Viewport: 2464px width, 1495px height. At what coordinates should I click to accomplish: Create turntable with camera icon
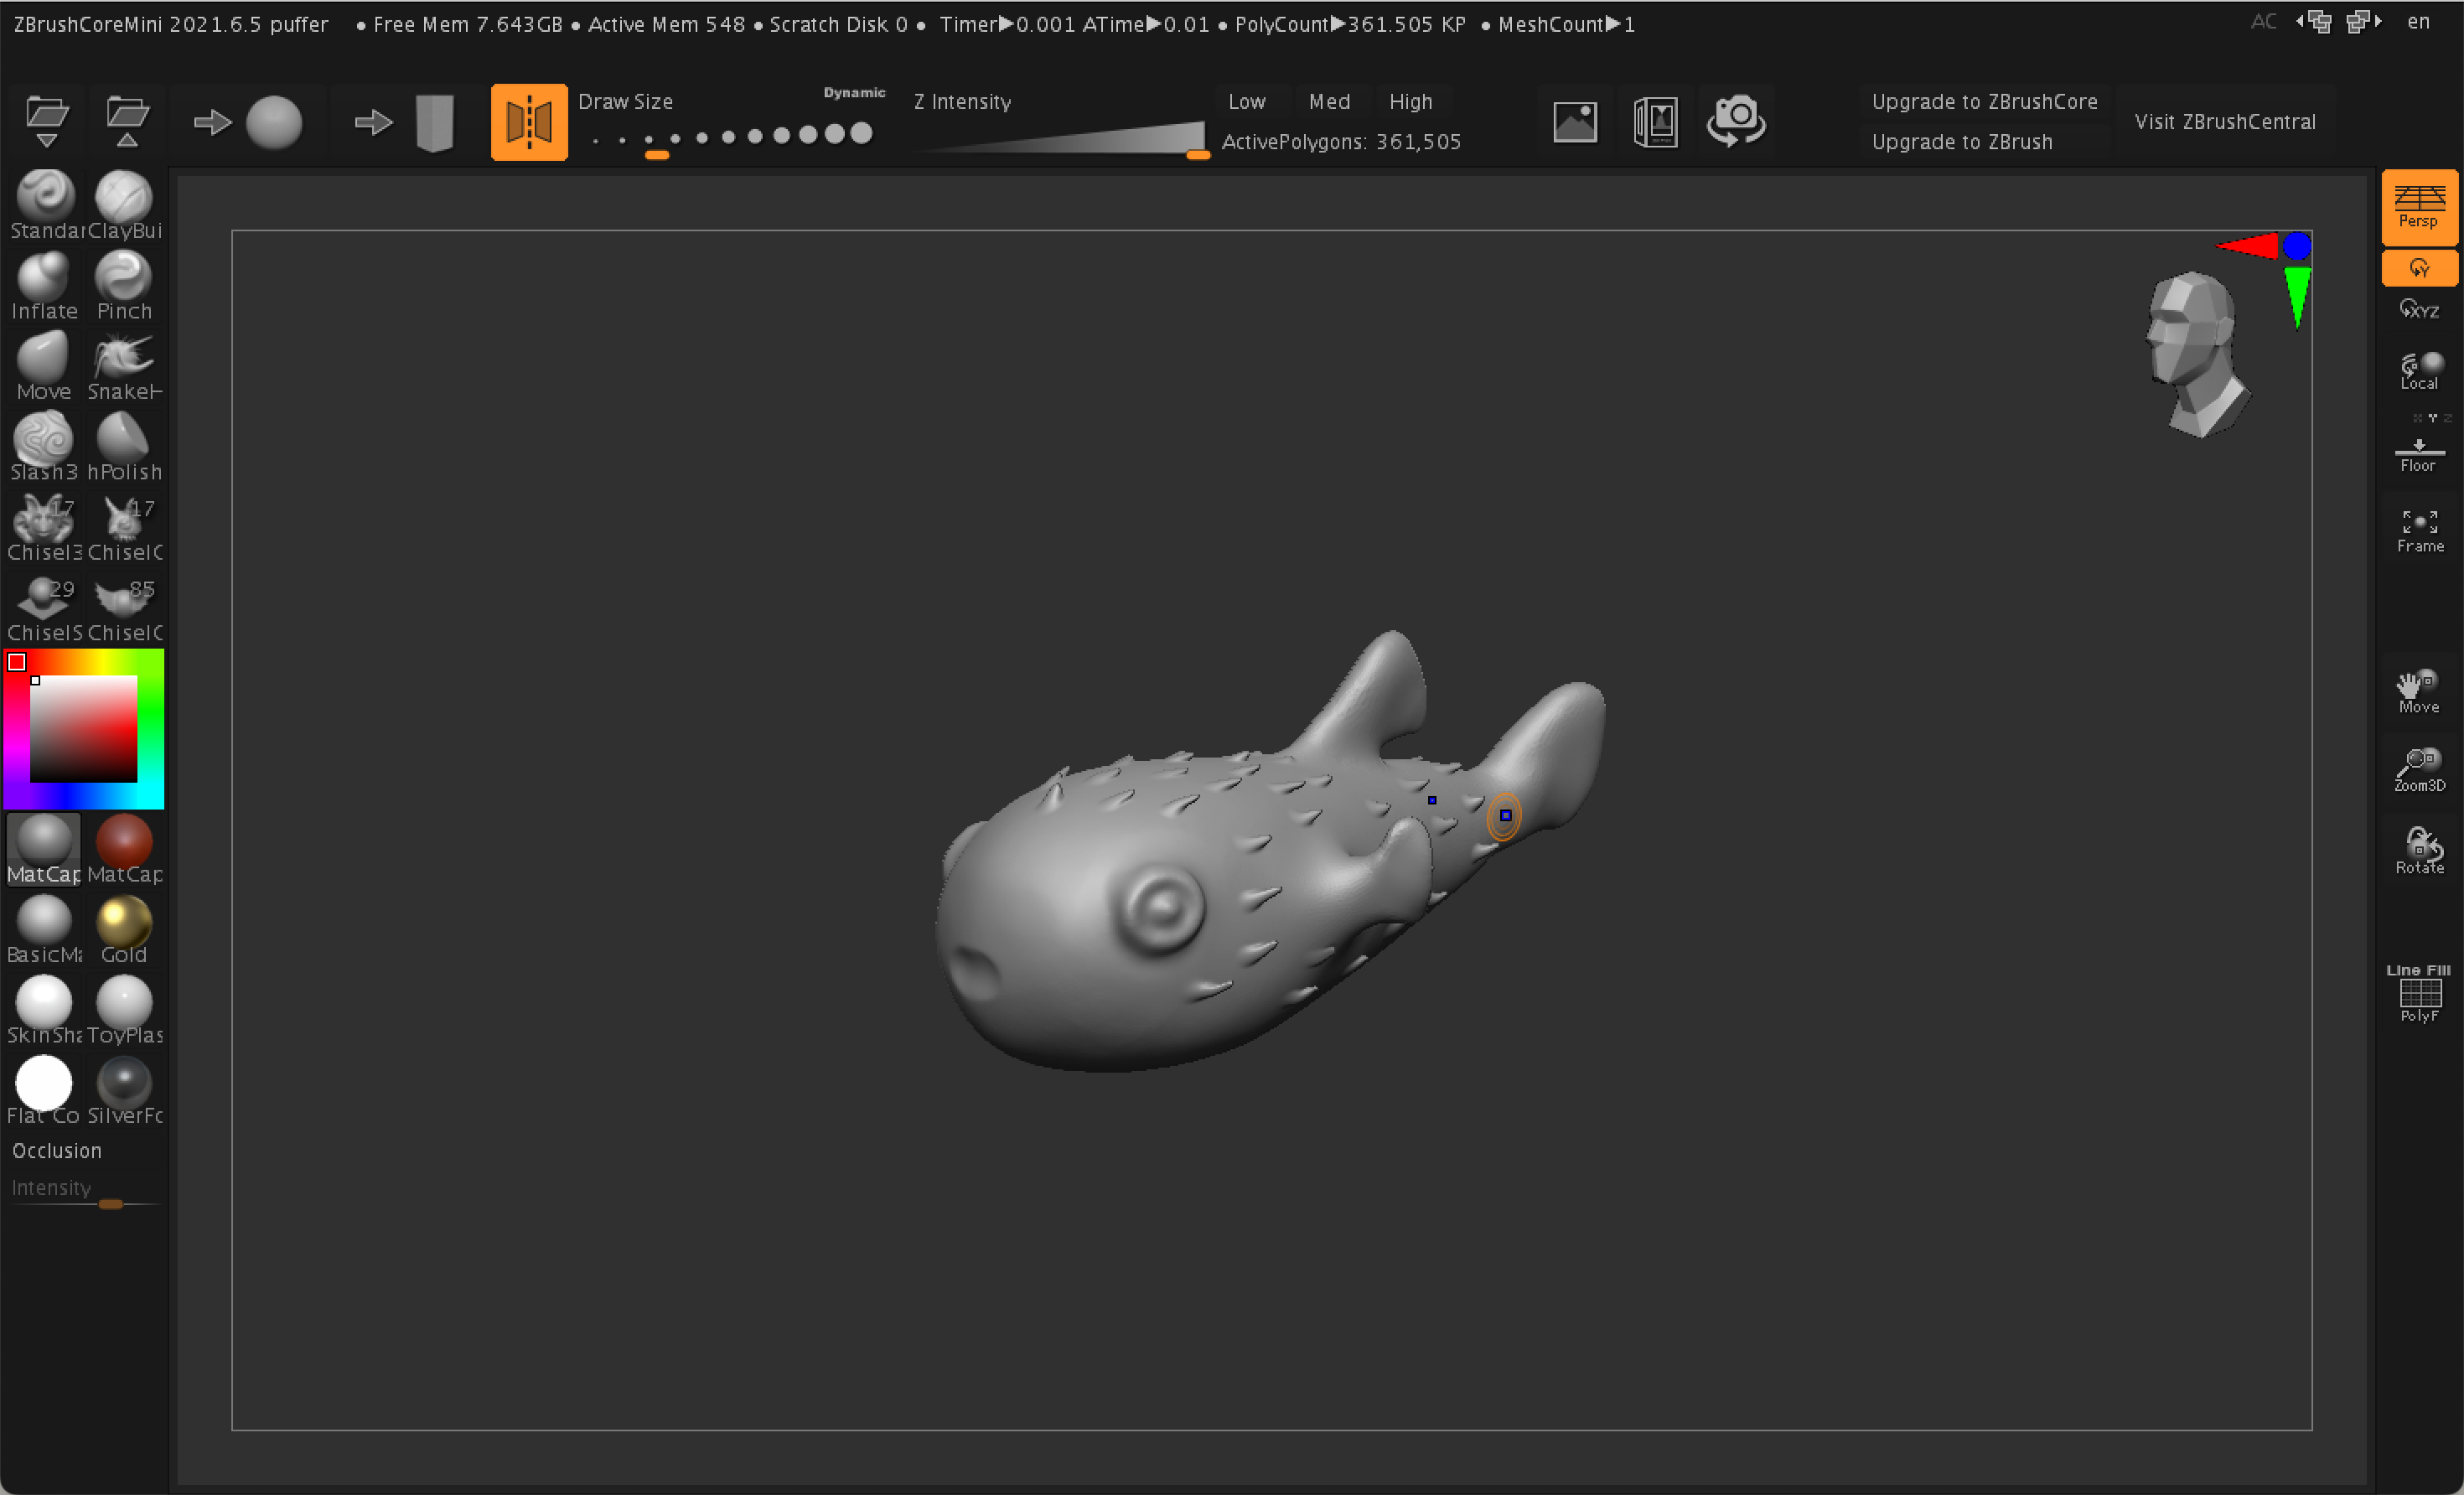[1736, 122]
